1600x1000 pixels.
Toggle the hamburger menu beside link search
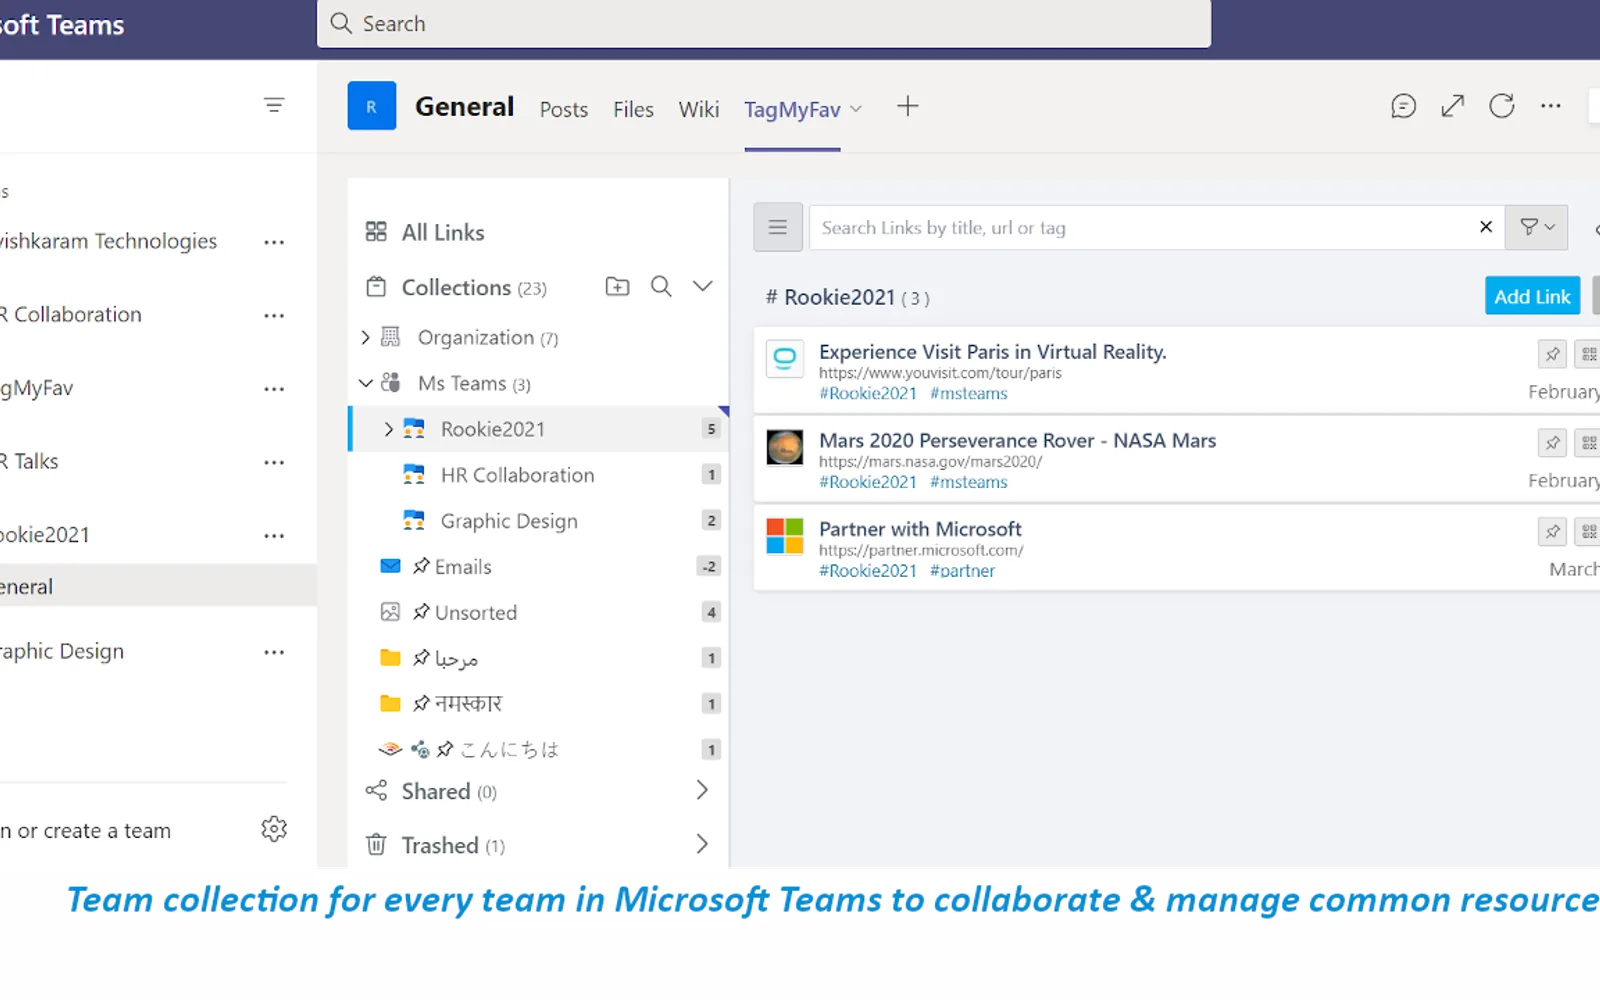pos(778,228)
